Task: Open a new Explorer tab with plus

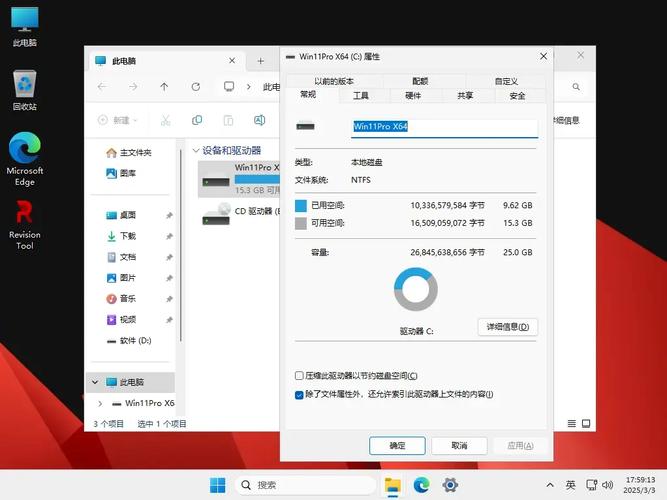Action: (261, 61)
